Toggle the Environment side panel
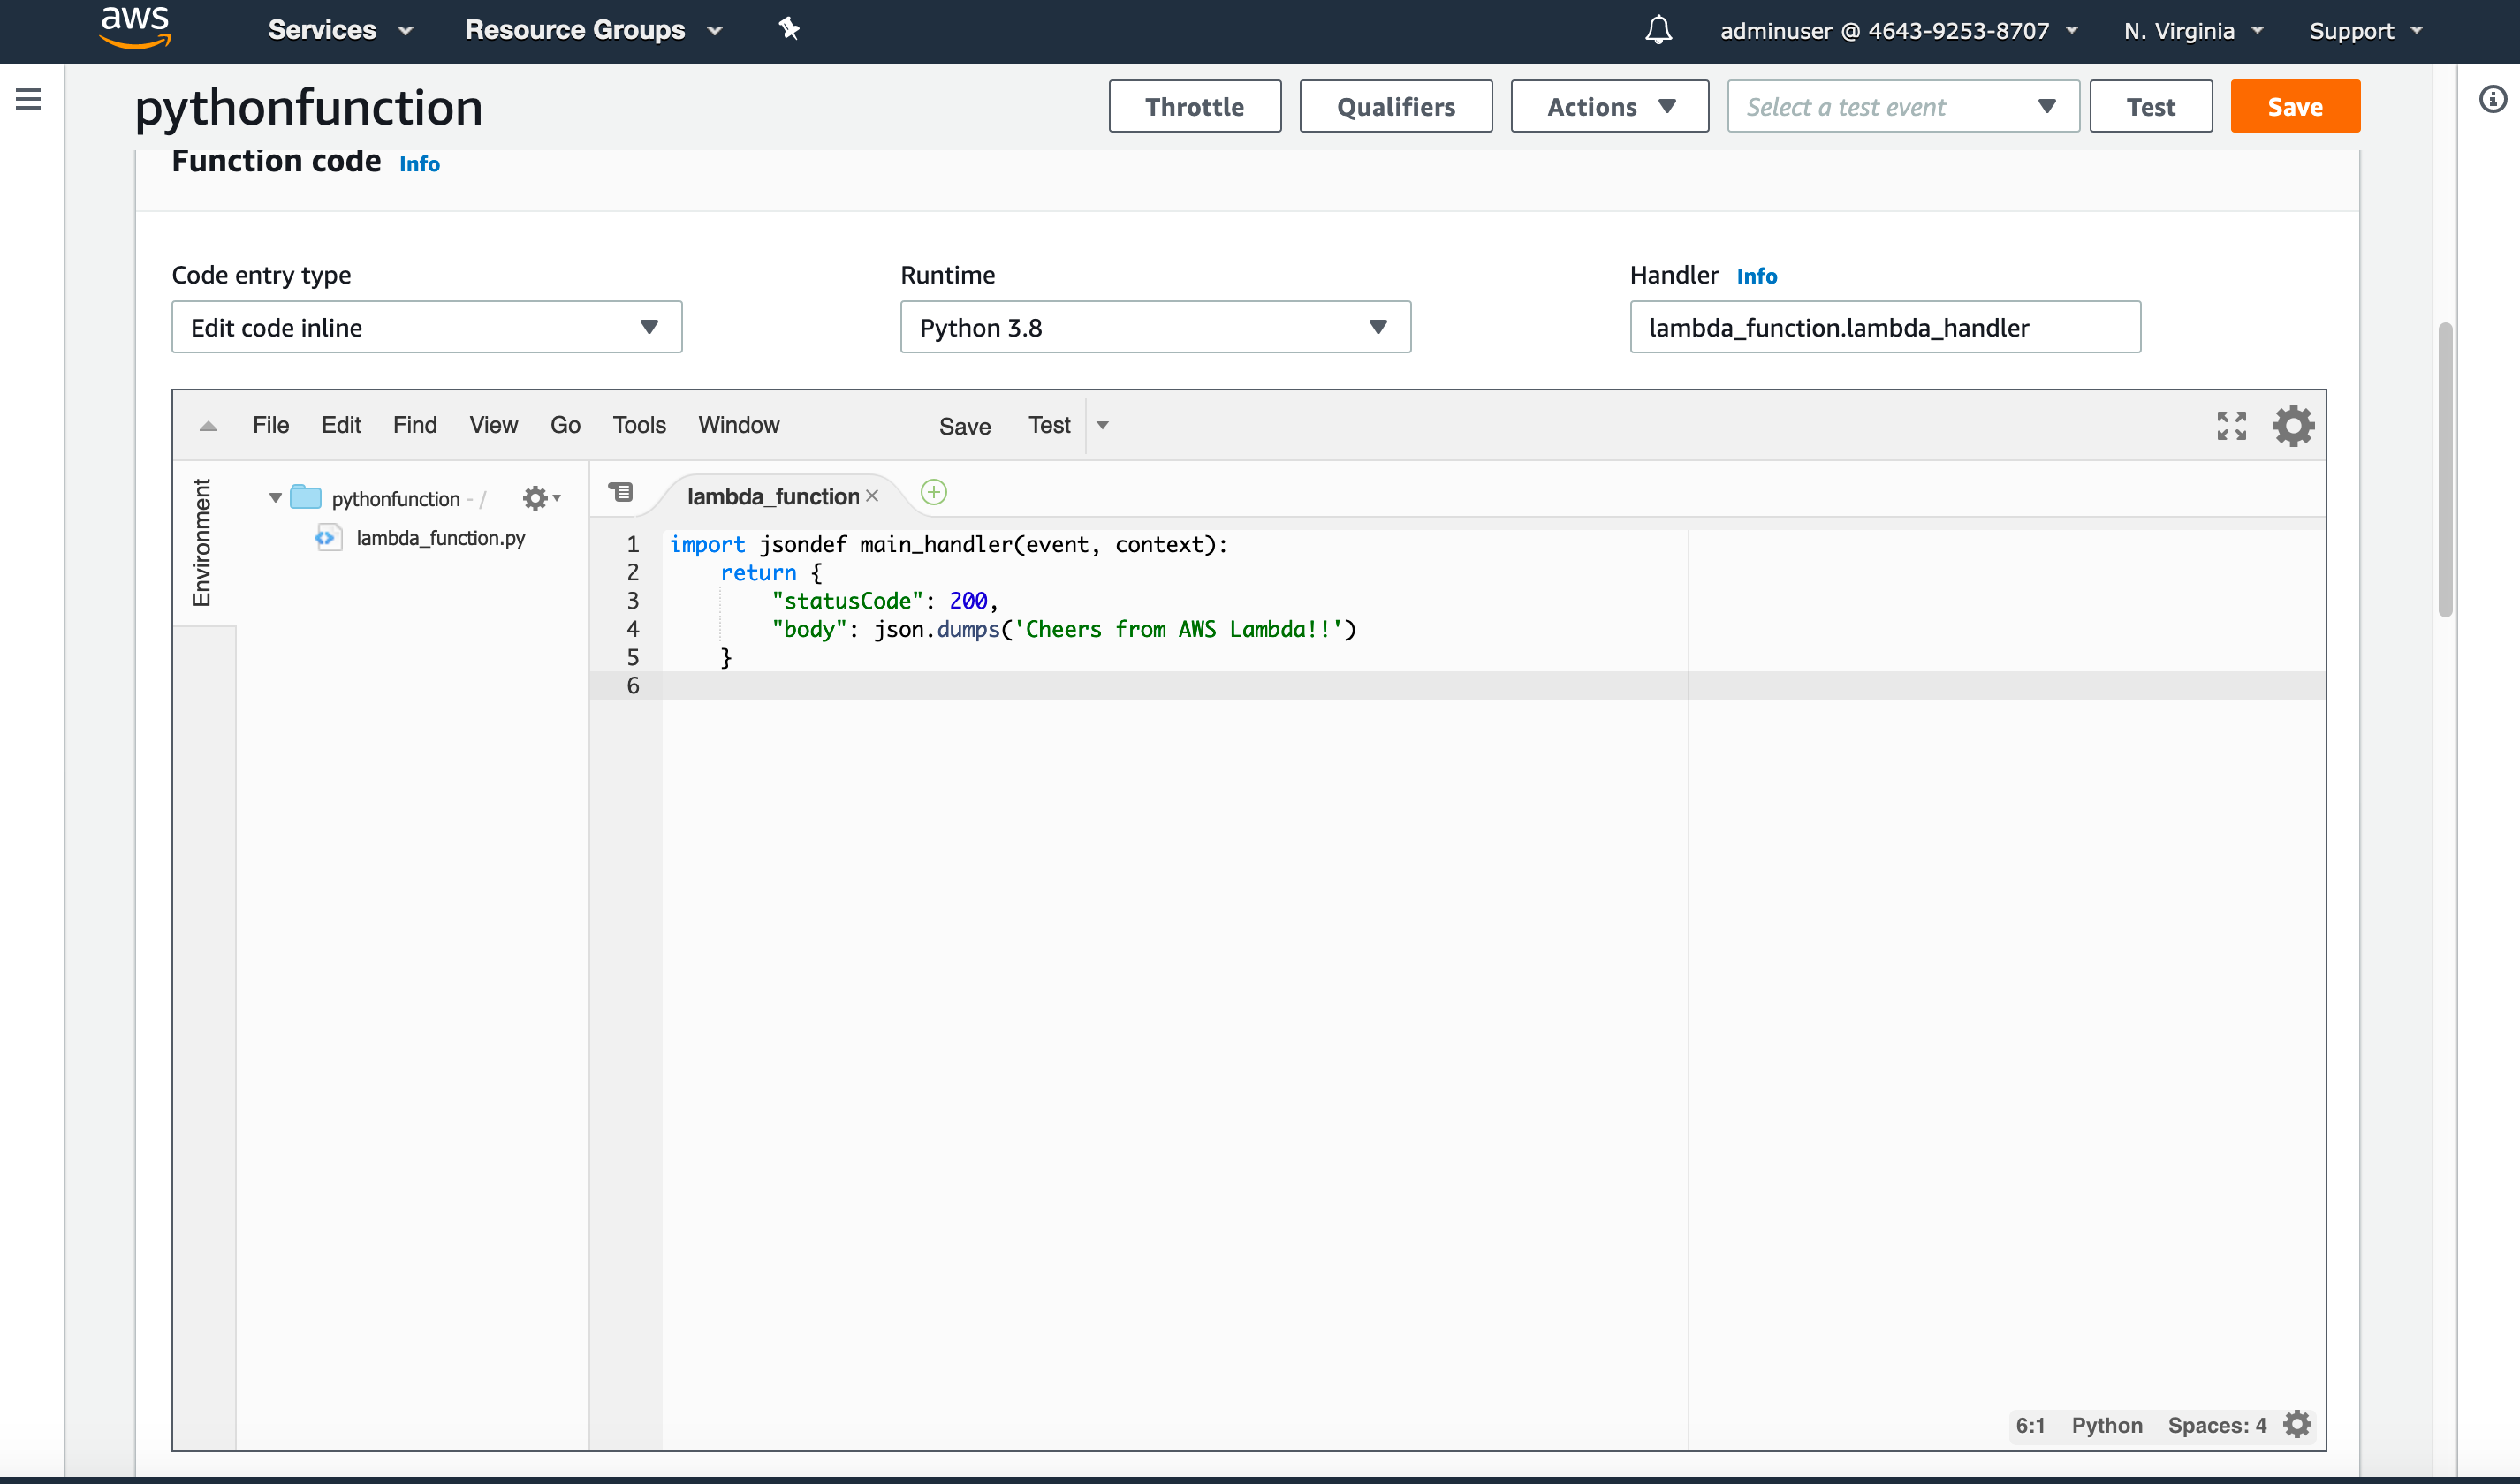Screen dimensions: 2520x1484 (202, 542)
